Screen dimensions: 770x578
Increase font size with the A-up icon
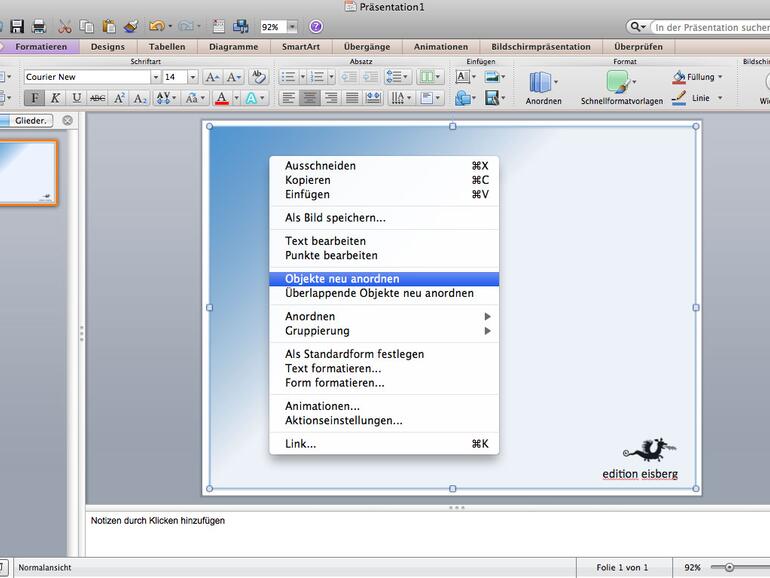pos(212,77)
